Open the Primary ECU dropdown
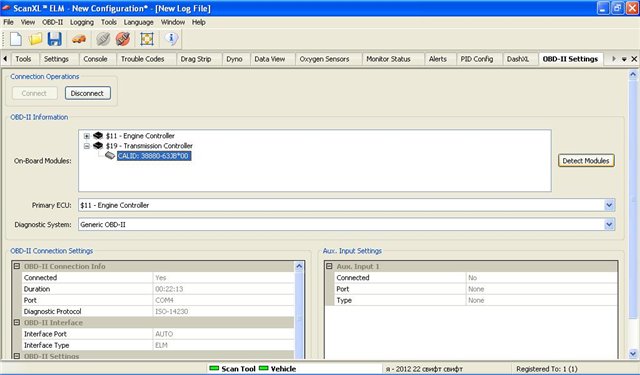640x375 pixels. [x=609, y=205]
